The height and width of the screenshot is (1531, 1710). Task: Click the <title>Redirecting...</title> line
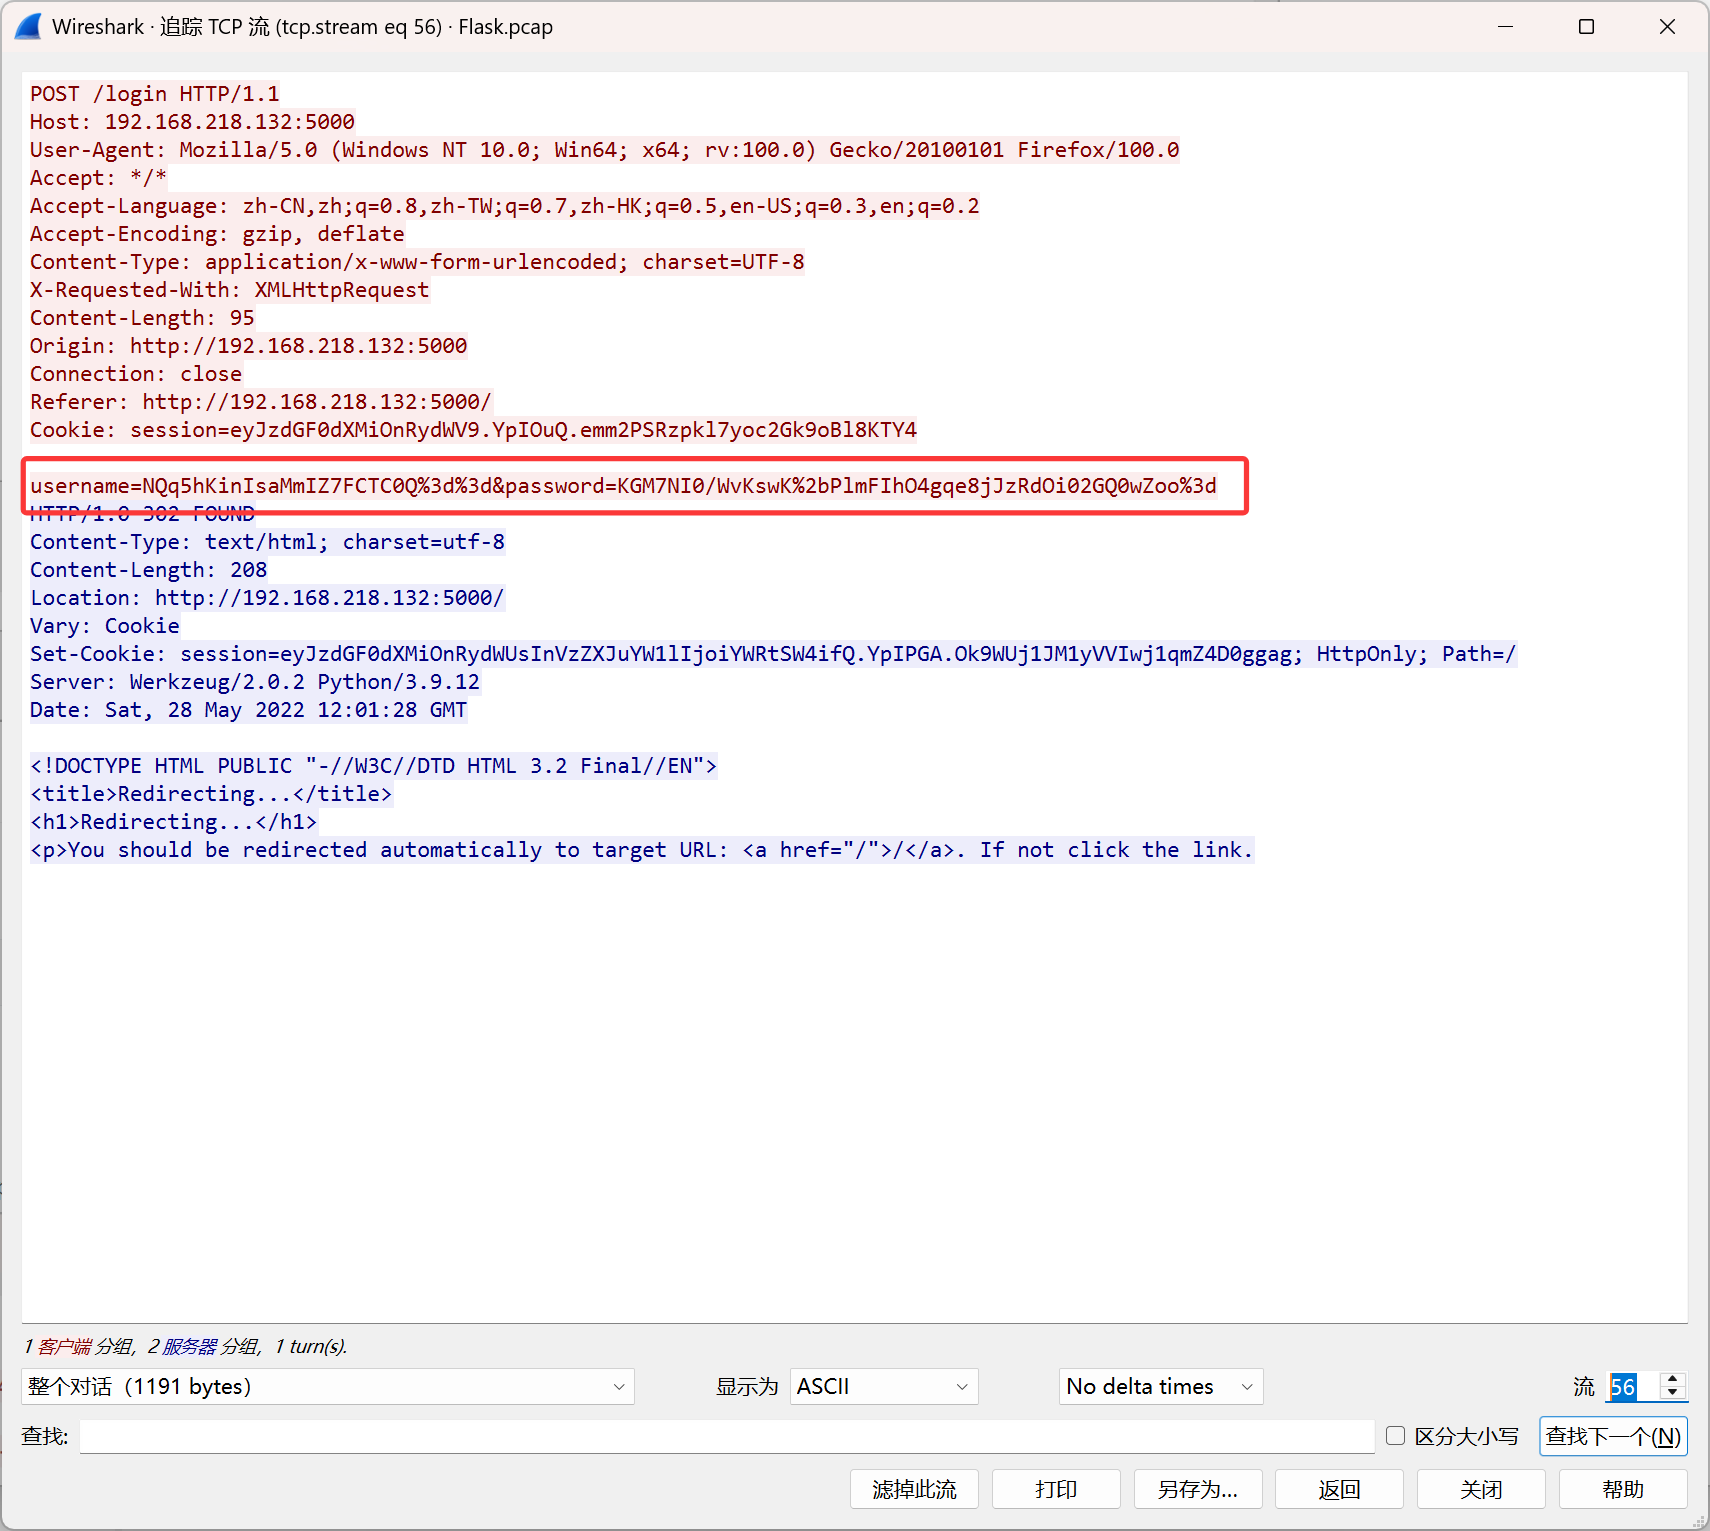(211, 794)
